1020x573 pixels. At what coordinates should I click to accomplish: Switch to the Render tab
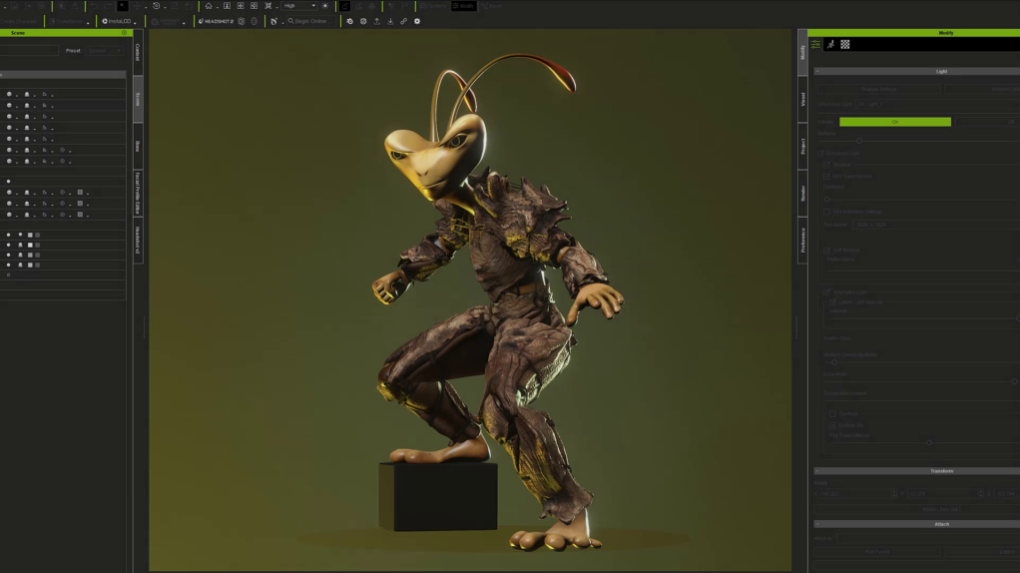click(x=803, y=193)
